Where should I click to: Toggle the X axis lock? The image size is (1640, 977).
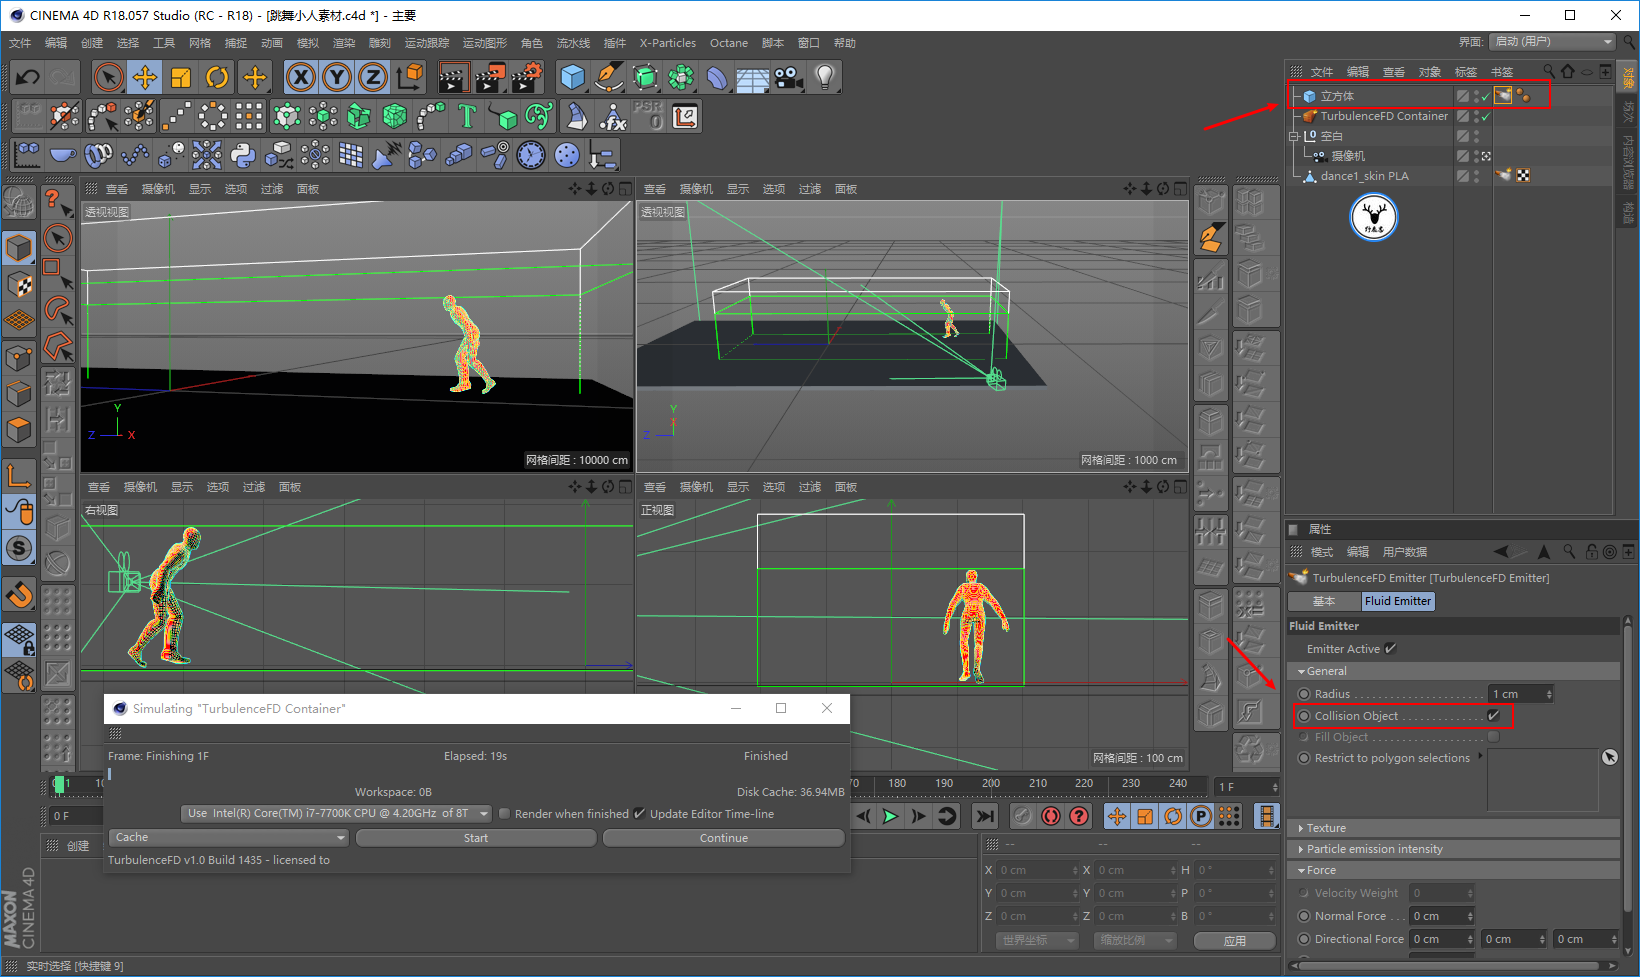[301, 77]
